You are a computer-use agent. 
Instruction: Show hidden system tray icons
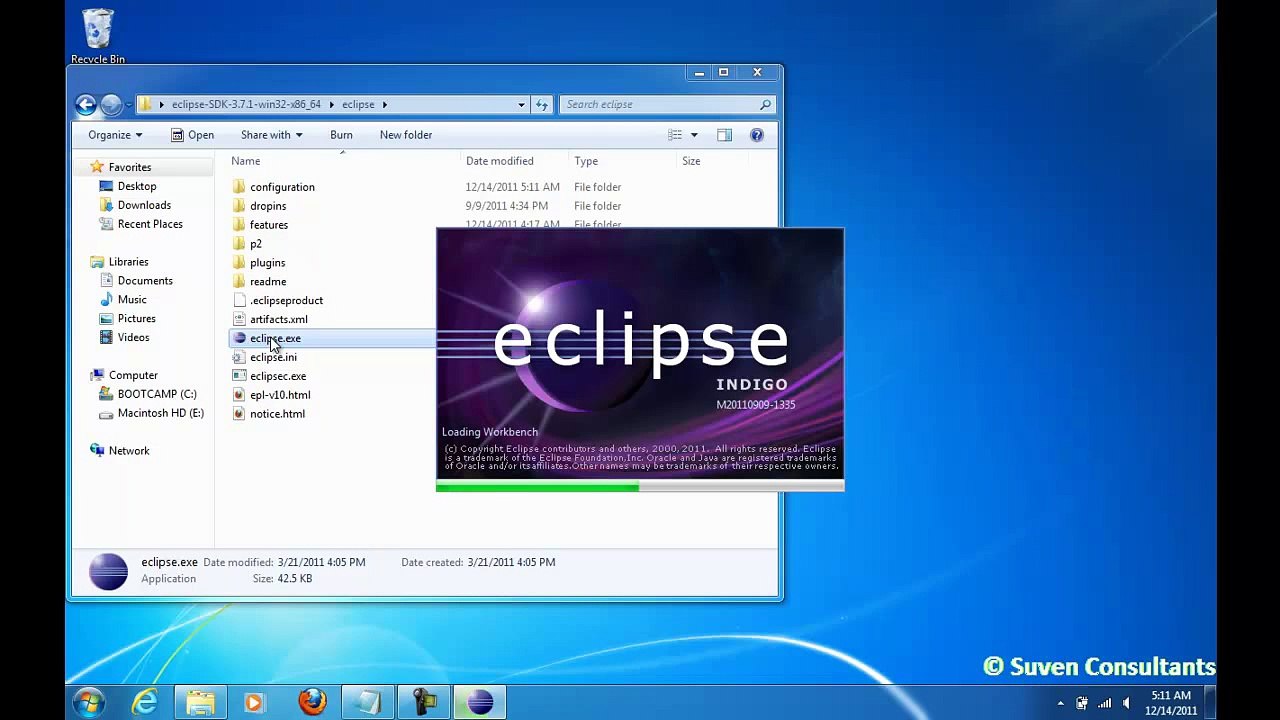coord(1060,703)
